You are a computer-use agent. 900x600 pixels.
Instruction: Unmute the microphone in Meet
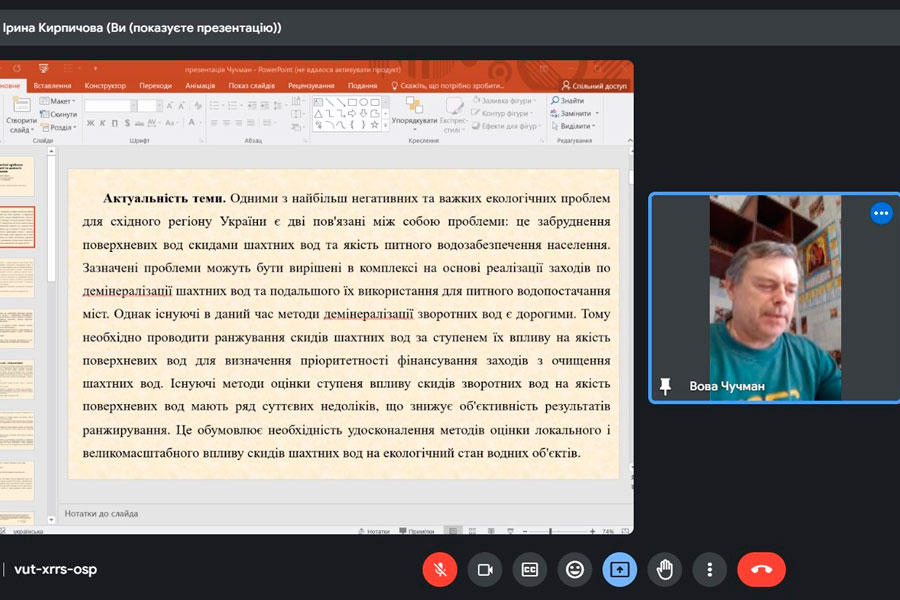pyautogui.click(x=439, y=569)
